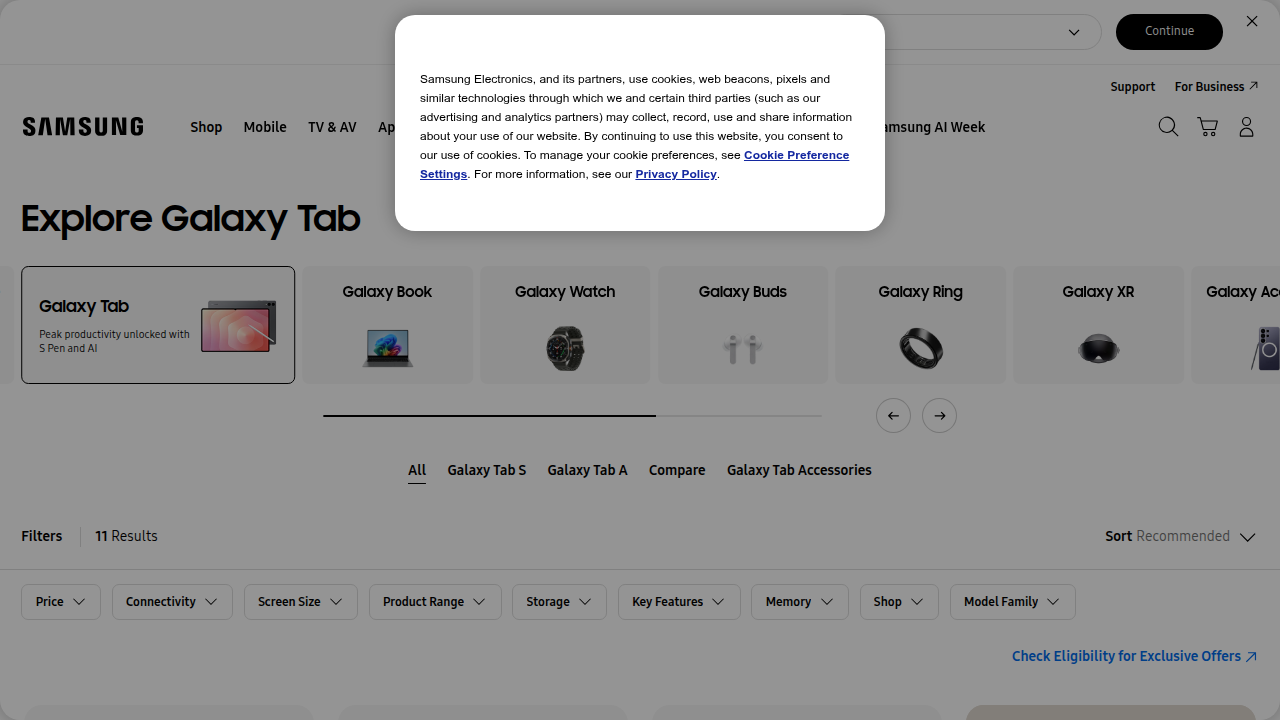This screenshot has height=720, width=1280.
Task: Click the Filters label
Action: point(42,537)
